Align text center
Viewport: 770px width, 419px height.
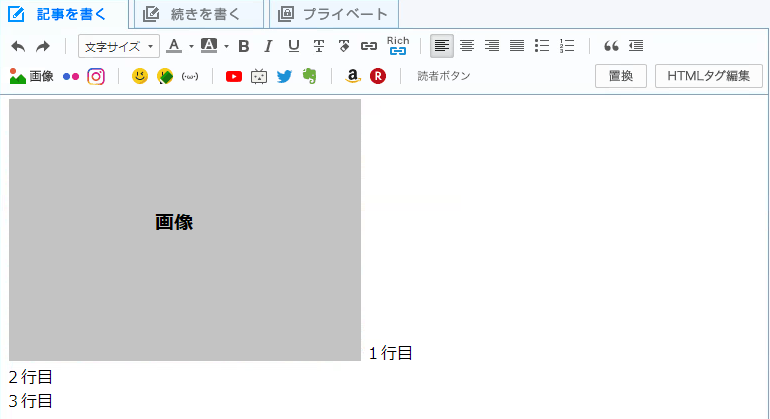click(467, 46)
